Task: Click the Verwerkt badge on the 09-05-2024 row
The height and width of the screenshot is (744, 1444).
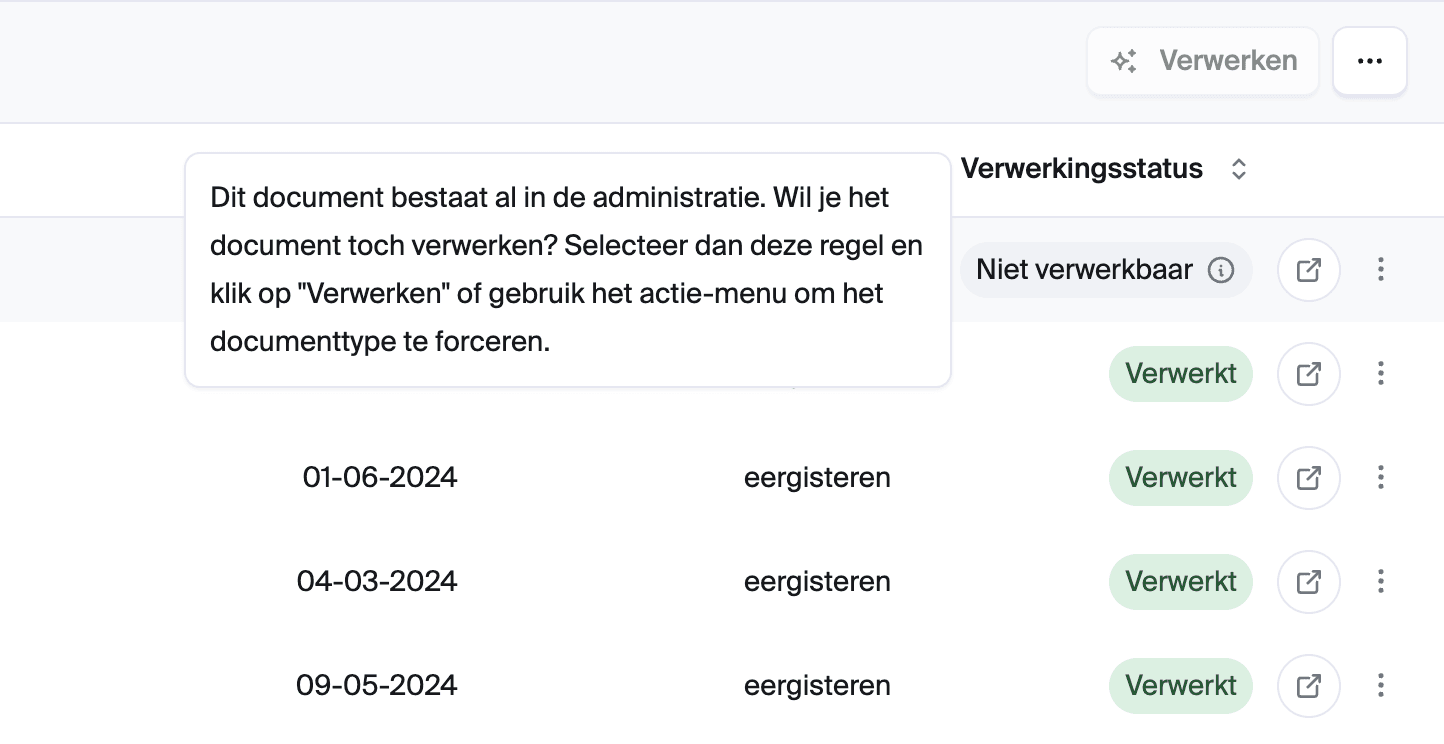Action: [x=1180, y=685]
